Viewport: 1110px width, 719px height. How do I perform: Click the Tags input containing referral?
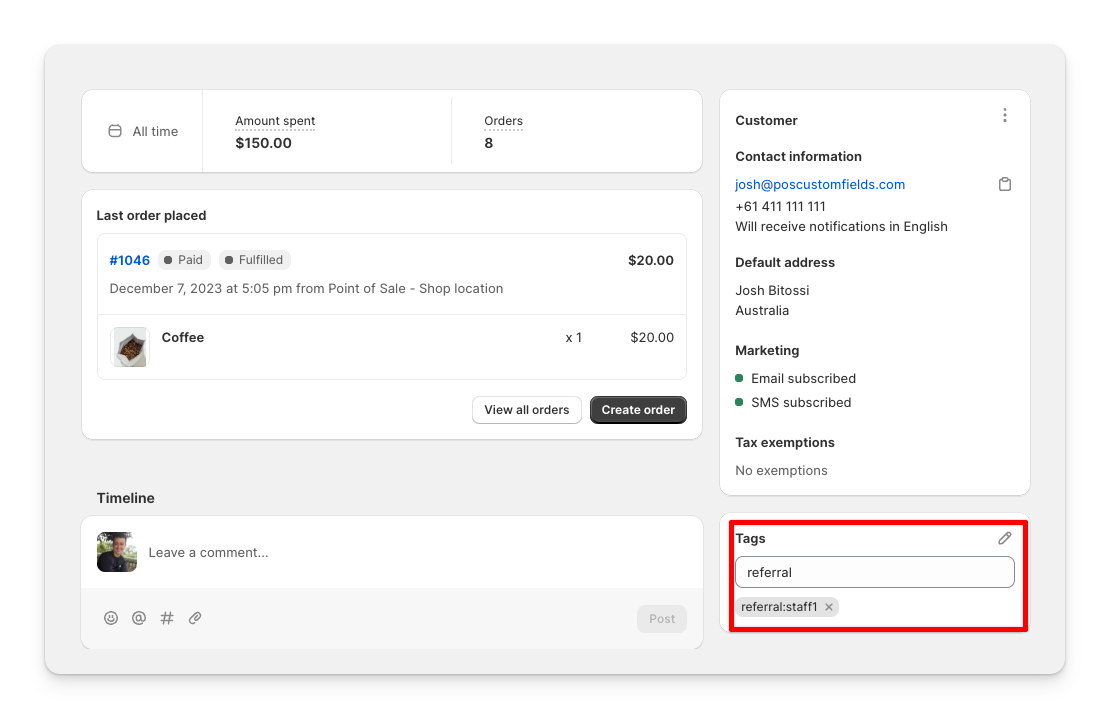pos(874,572)
